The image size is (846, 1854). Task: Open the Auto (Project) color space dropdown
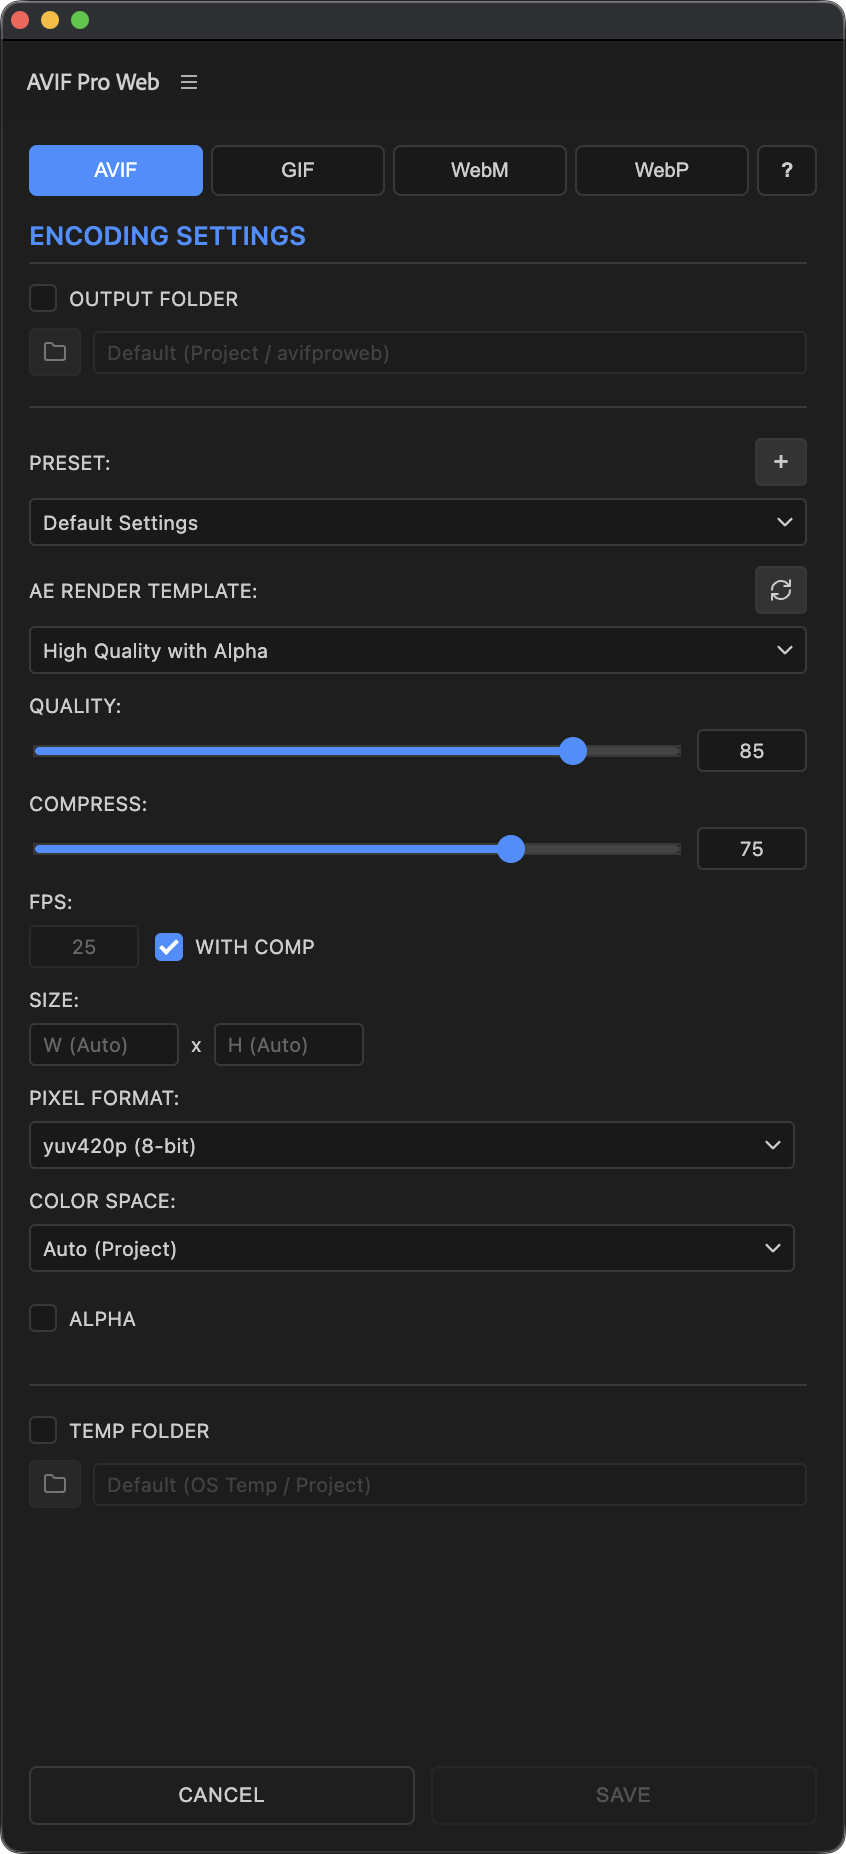coord(412,1248)
